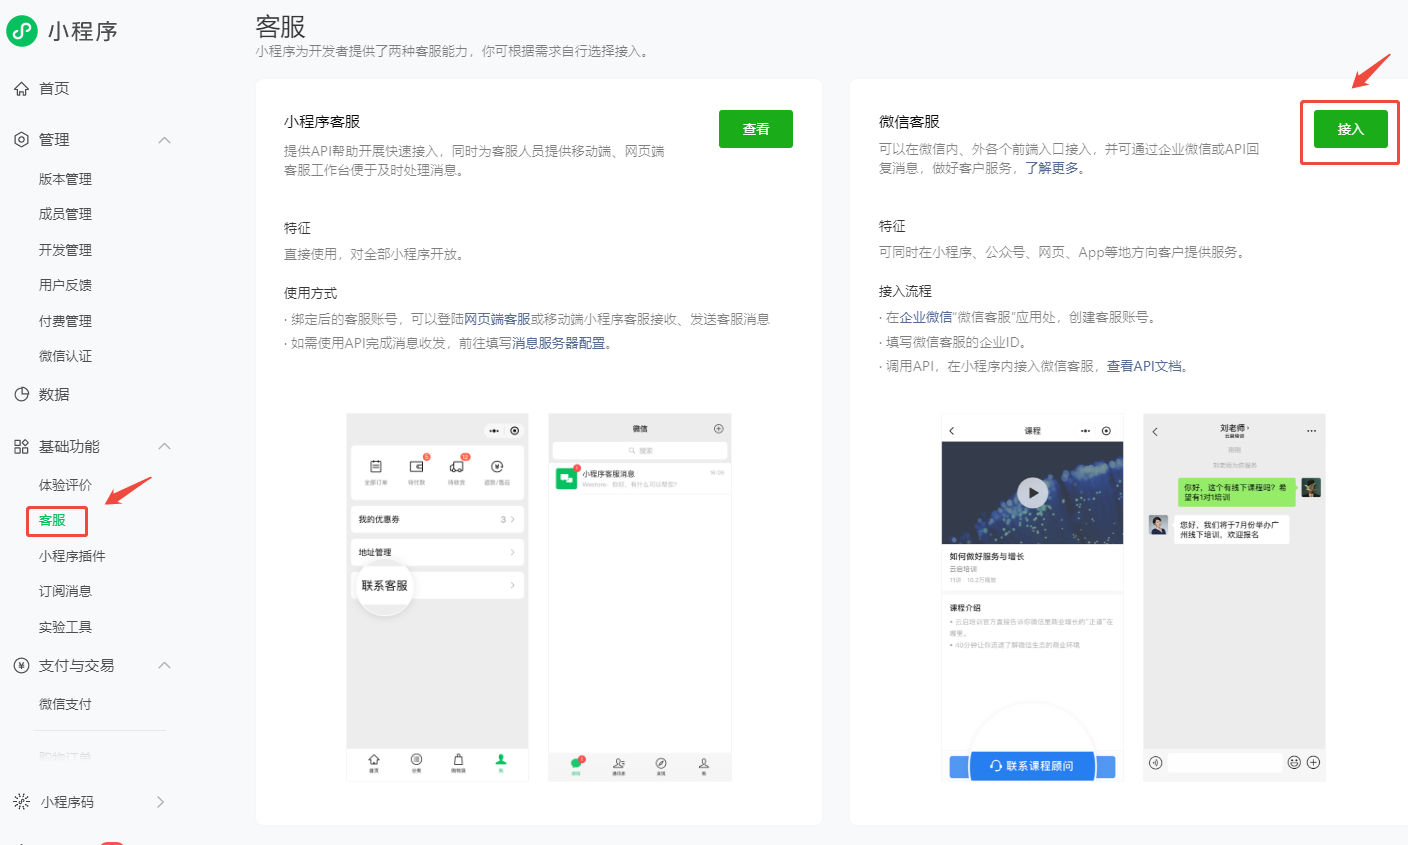
Task: Click the 支付与交易 yen coin icon
Action: tap(21, 666)
